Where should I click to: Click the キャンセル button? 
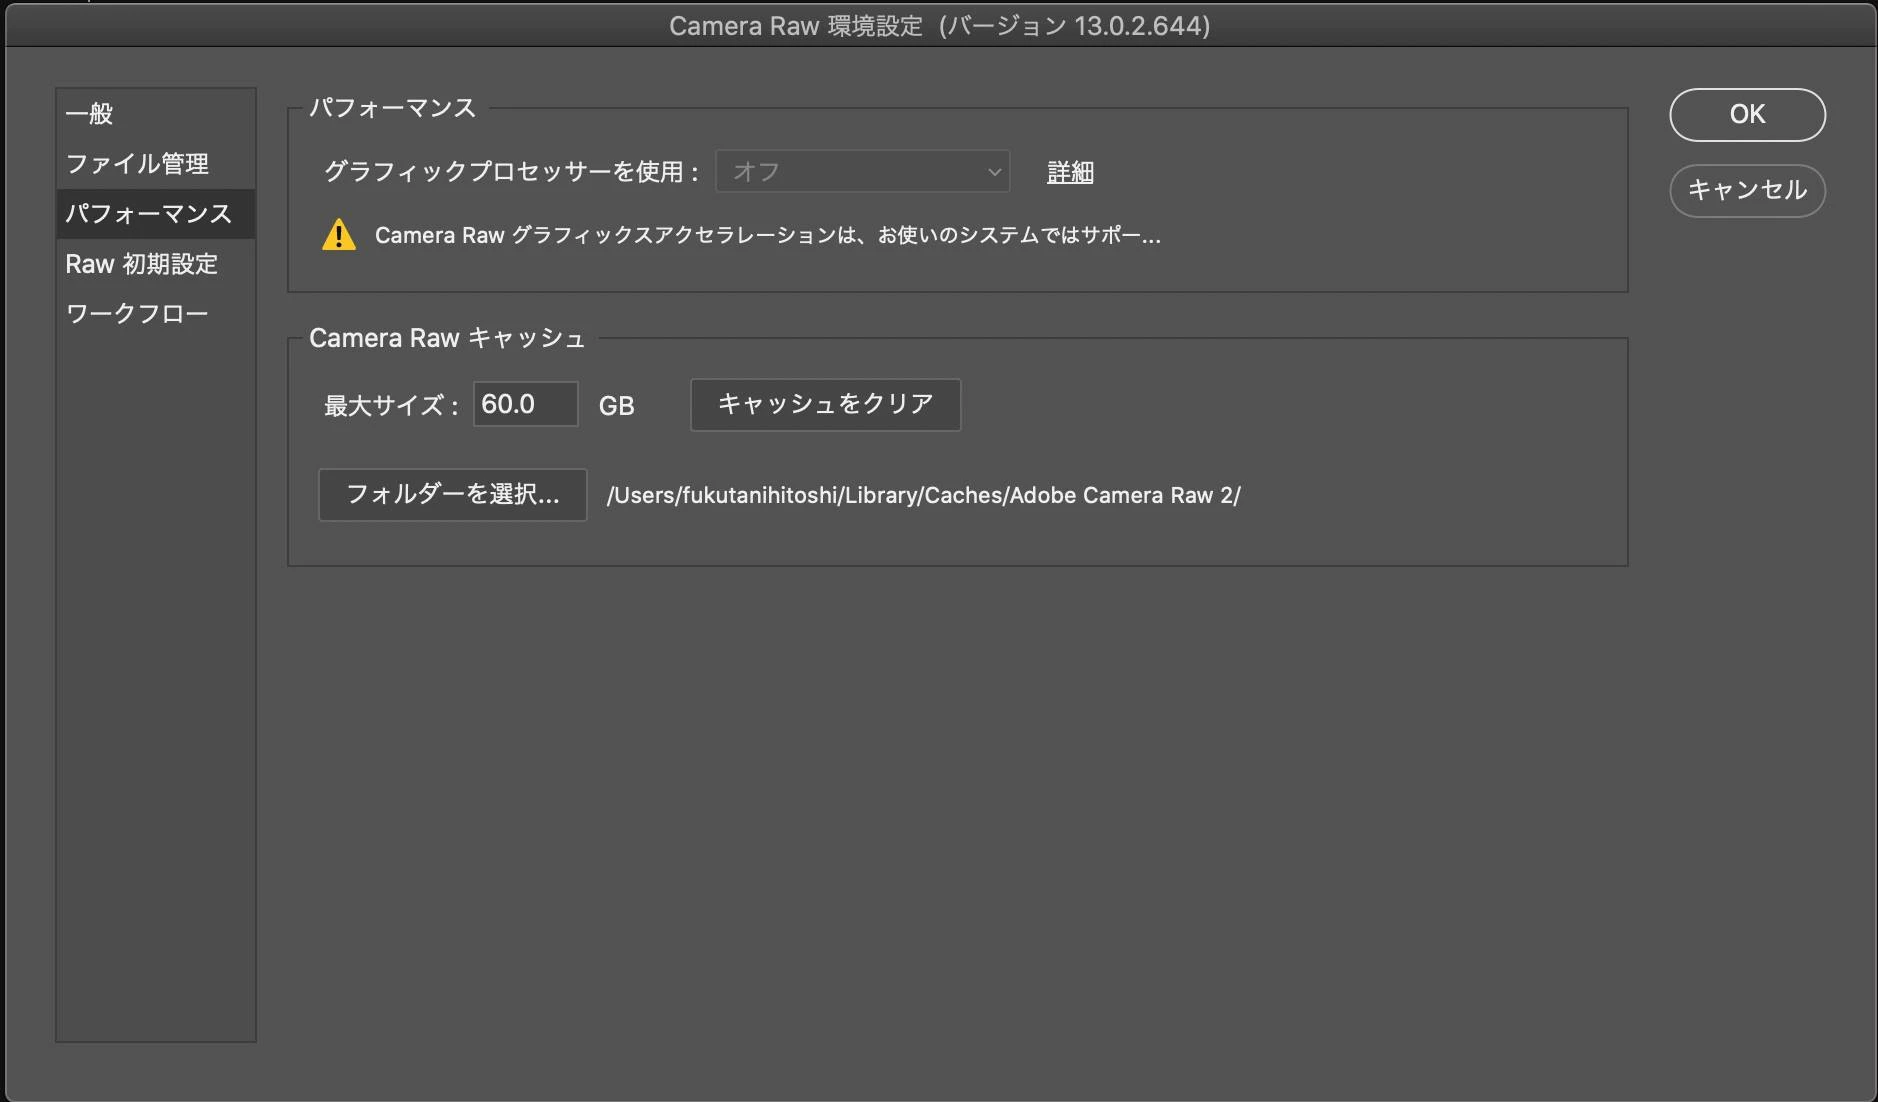coord(1747,190)
